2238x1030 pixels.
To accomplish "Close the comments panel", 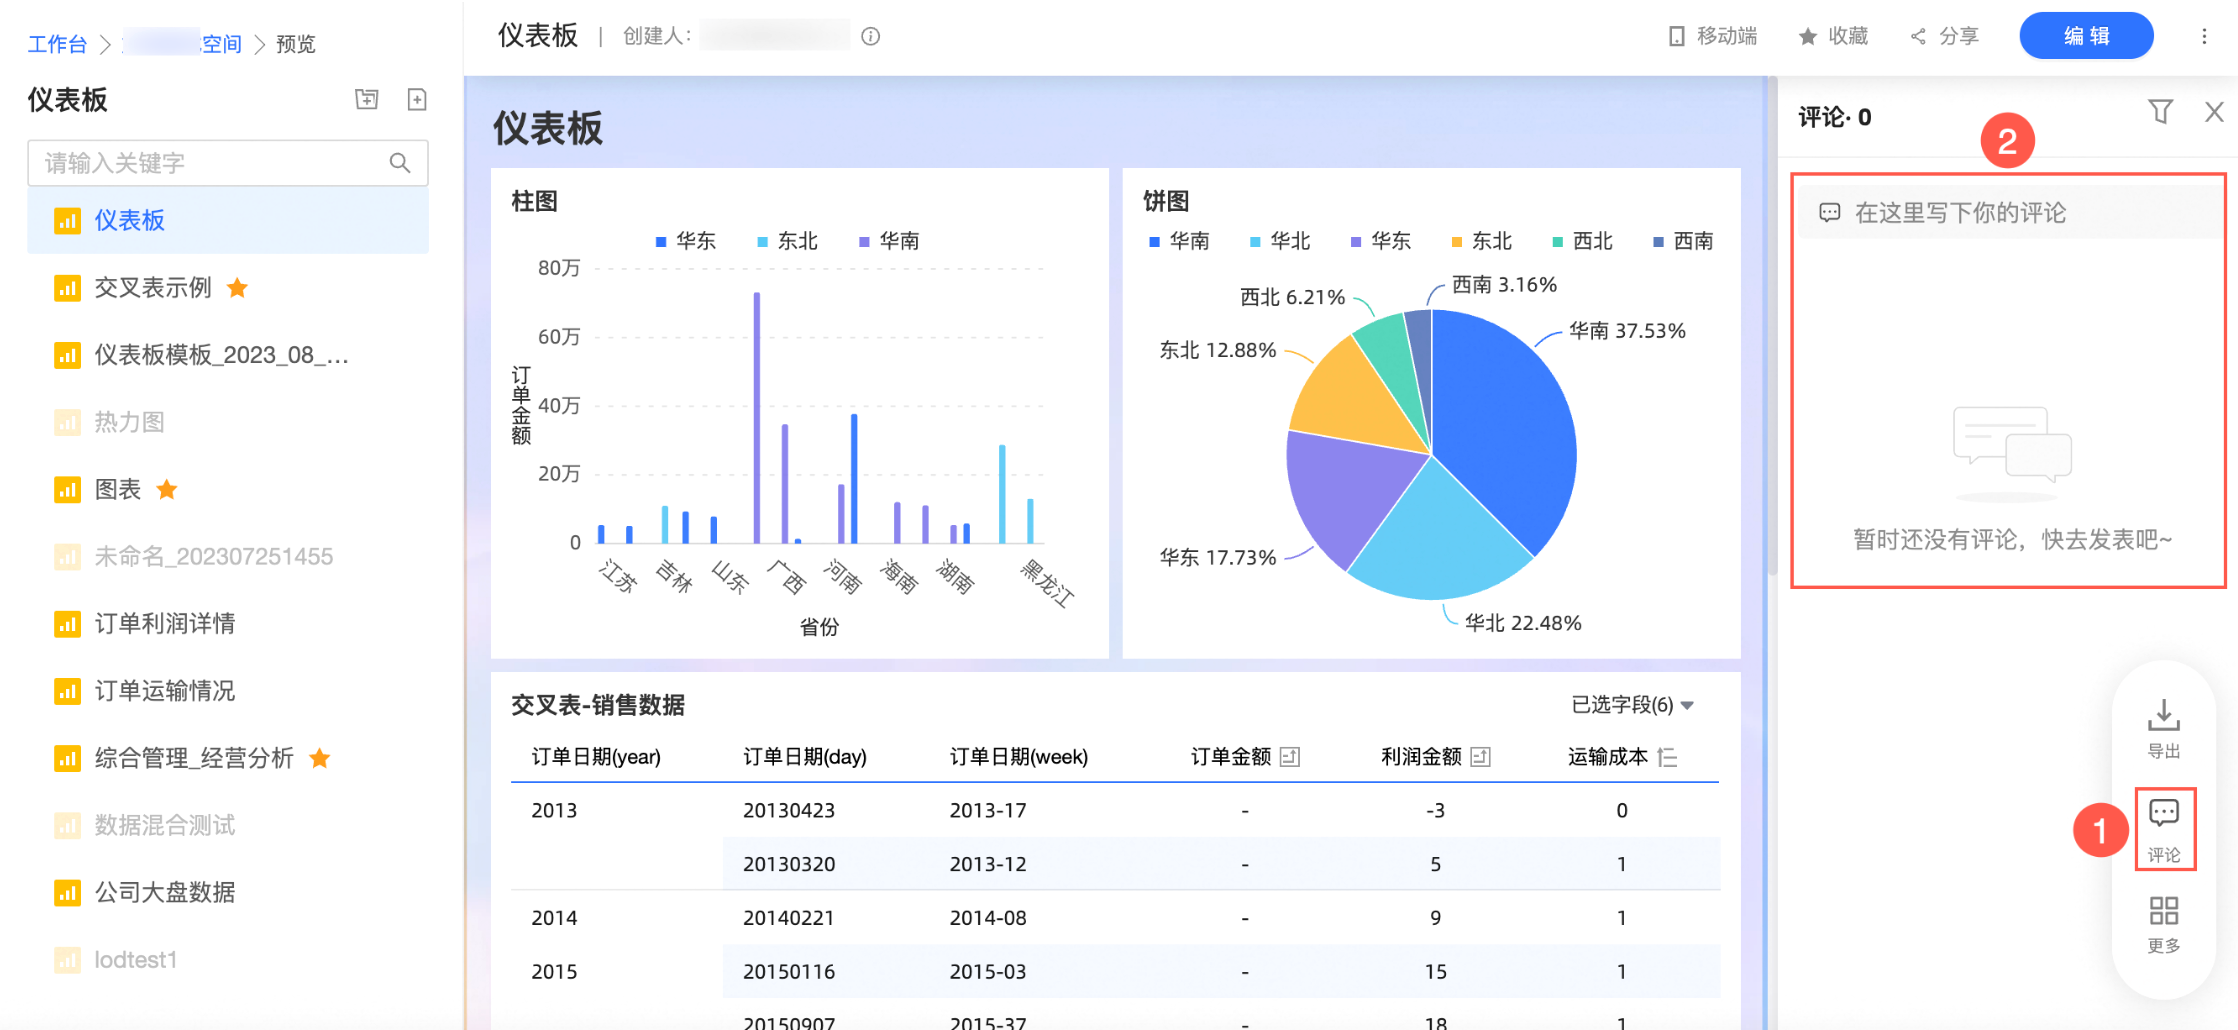I will point(2214,112).
